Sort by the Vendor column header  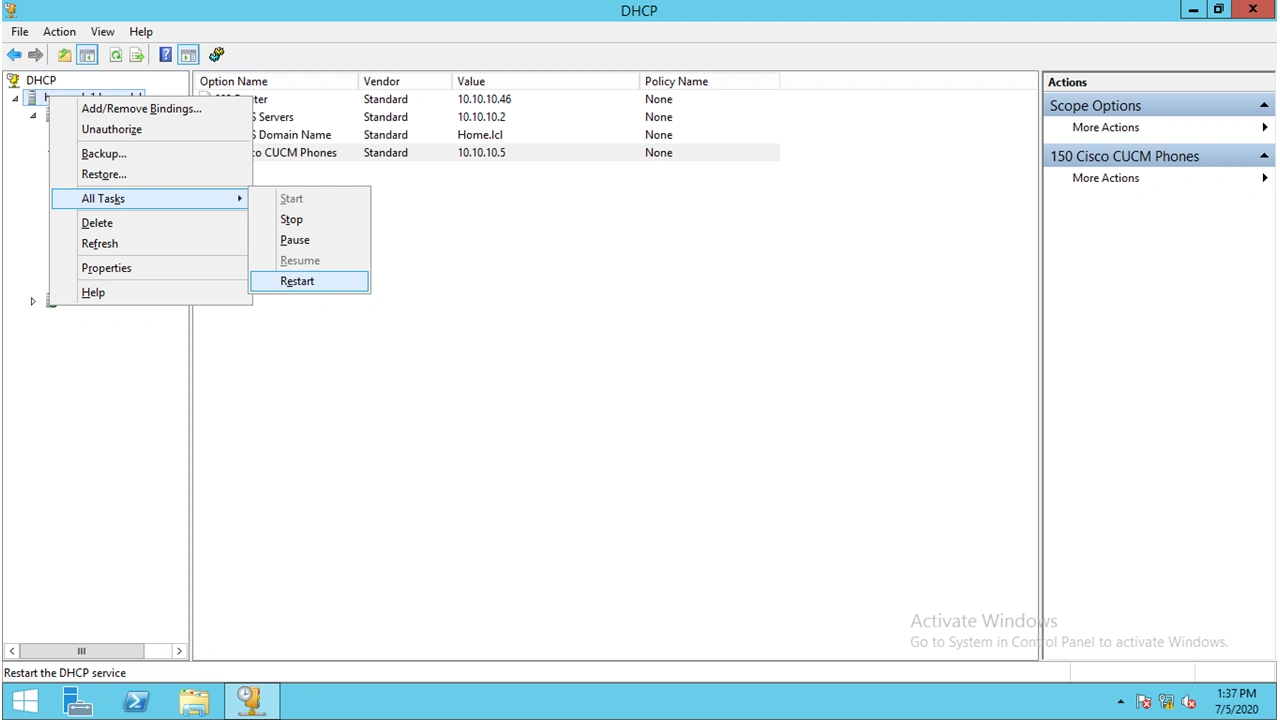coord(405,82)
